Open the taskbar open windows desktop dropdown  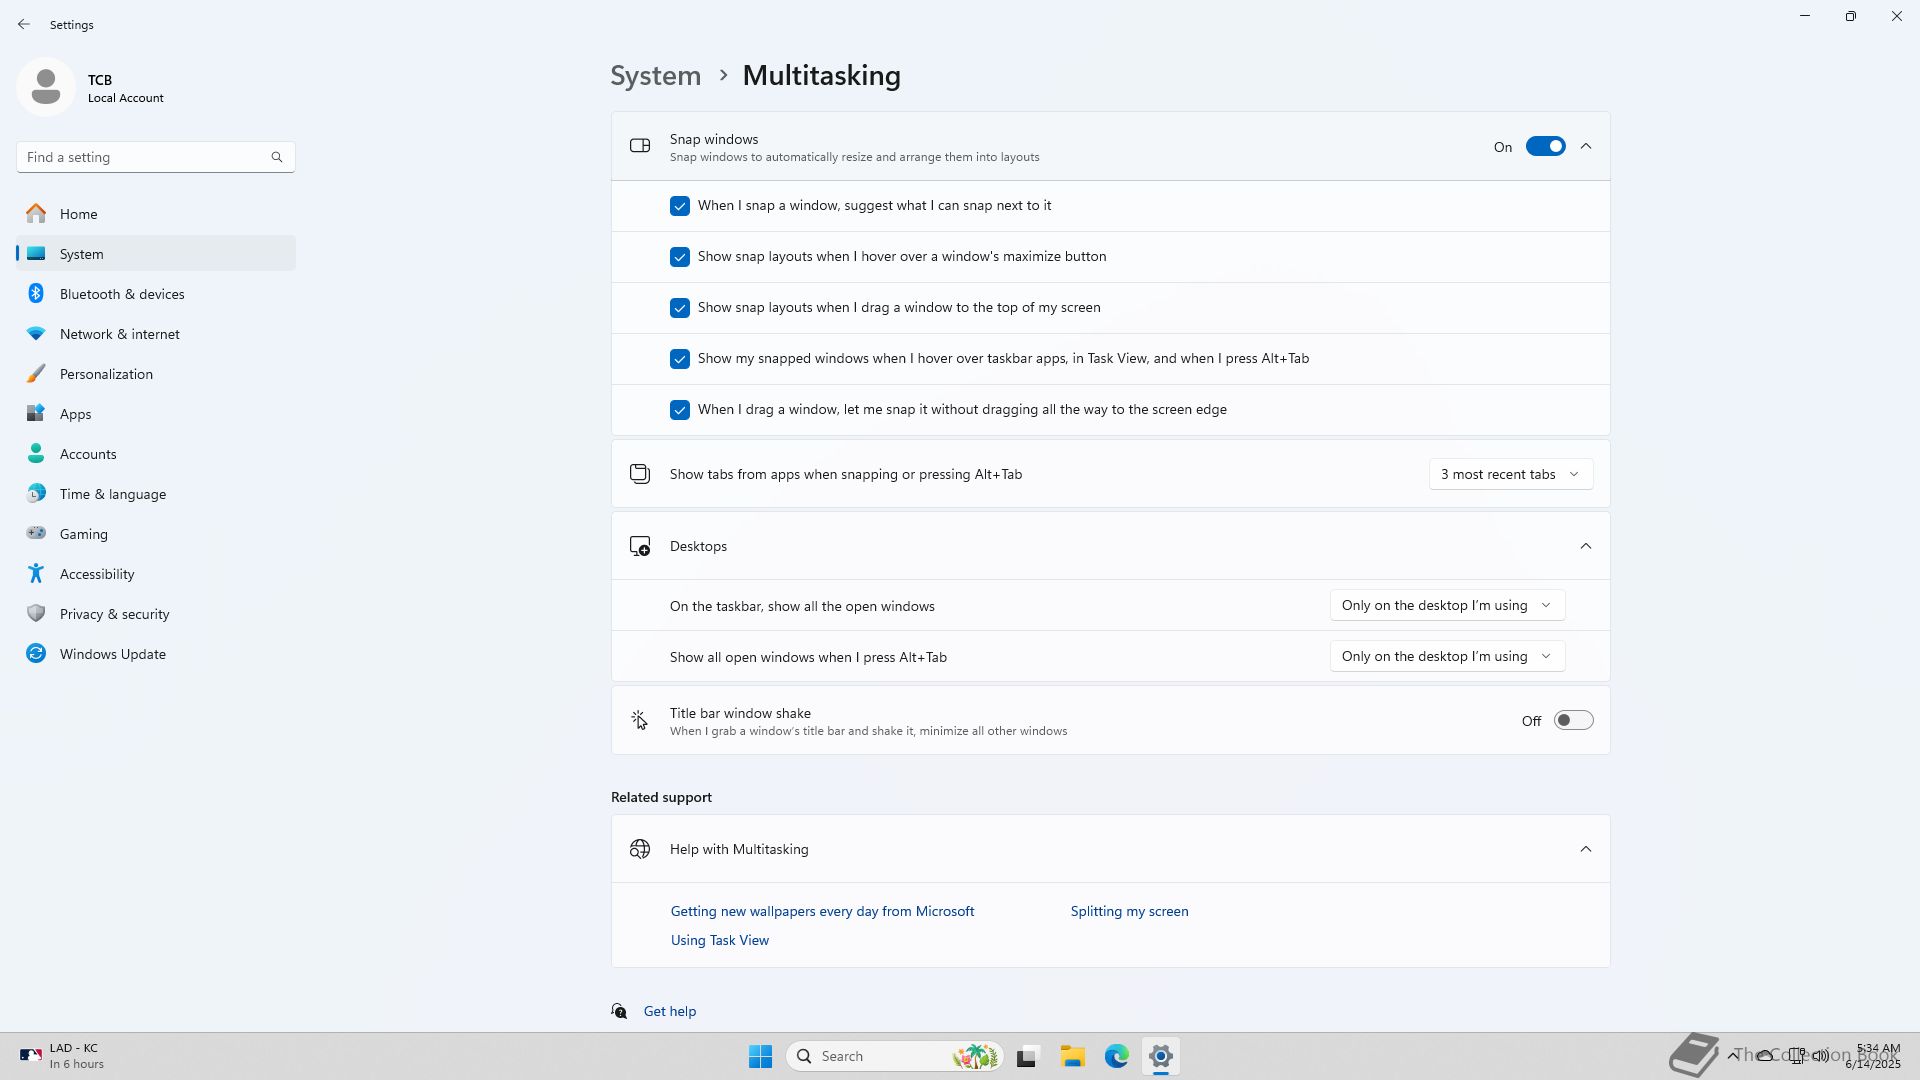click(1446, 605)
